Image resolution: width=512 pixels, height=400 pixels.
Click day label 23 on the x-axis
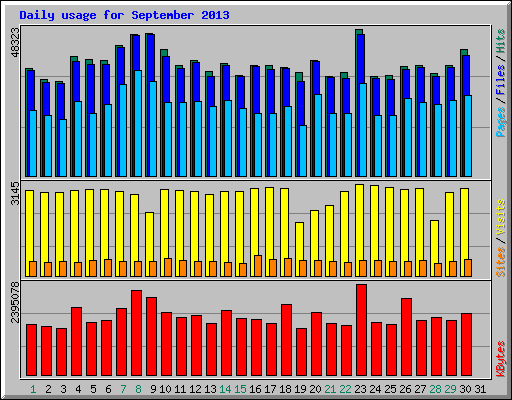click(x=360, y=389)
